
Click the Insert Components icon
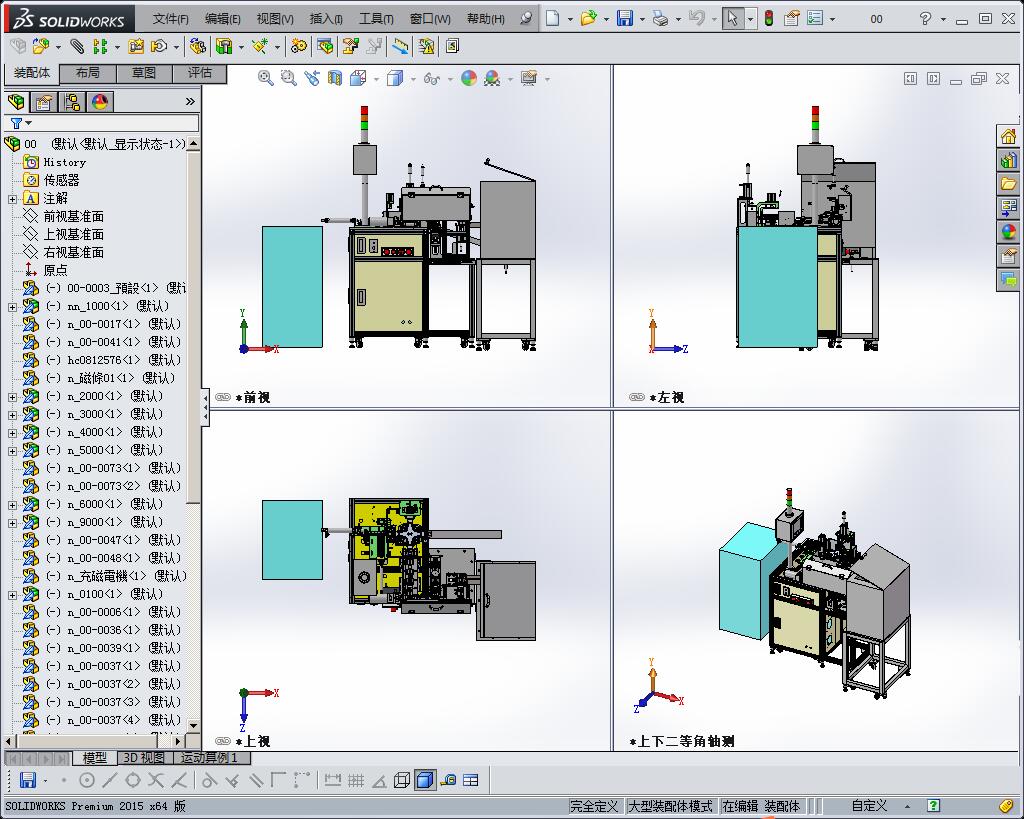40,46
